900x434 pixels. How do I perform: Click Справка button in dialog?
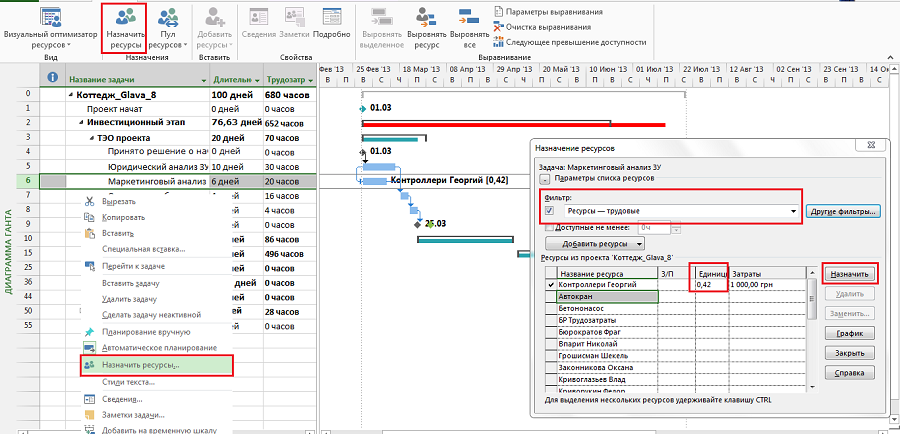(851, 373)
